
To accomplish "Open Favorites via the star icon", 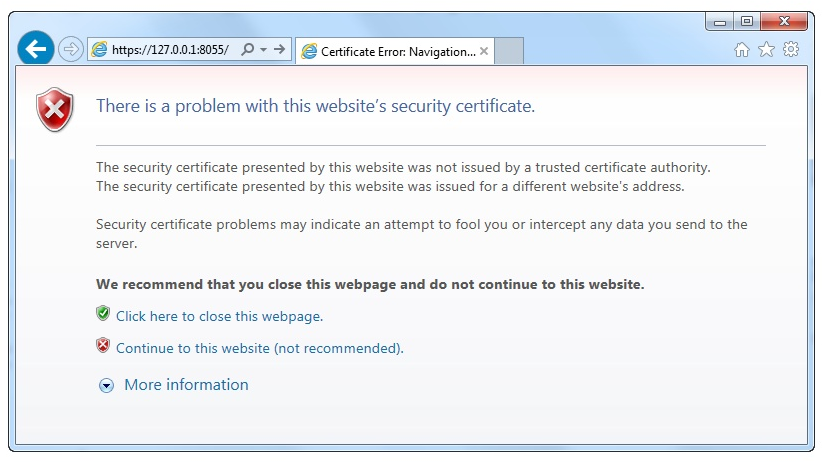I will 766,50.
